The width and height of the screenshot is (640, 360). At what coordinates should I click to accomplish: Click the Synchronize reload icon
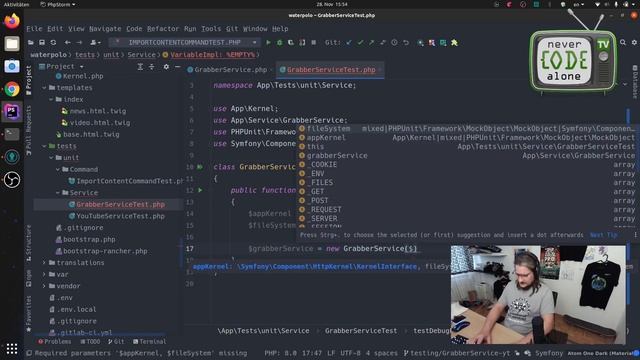pyautogui.click(x=53, y=42)
